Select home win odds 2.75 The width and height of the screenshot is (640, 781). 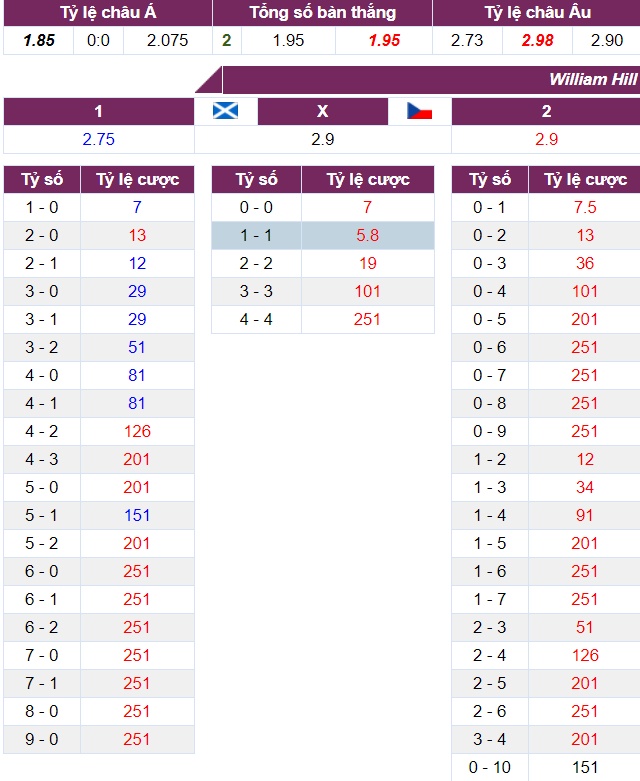[98, 139]
